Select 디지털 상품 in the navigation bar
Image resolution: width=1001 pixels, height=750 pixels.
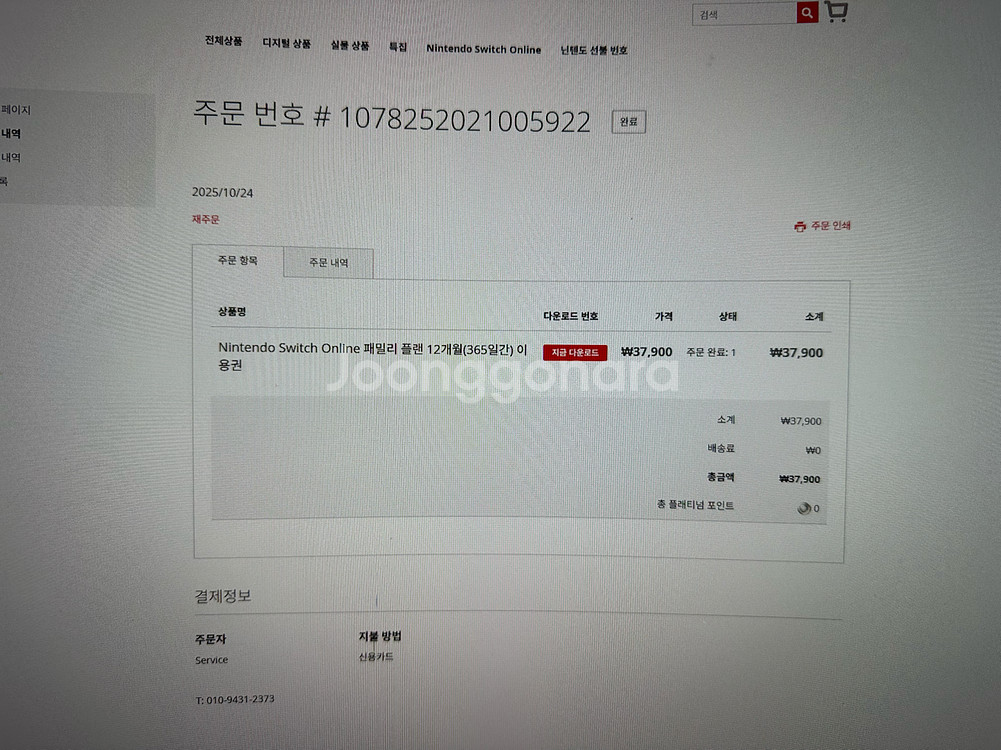(286, 44)
